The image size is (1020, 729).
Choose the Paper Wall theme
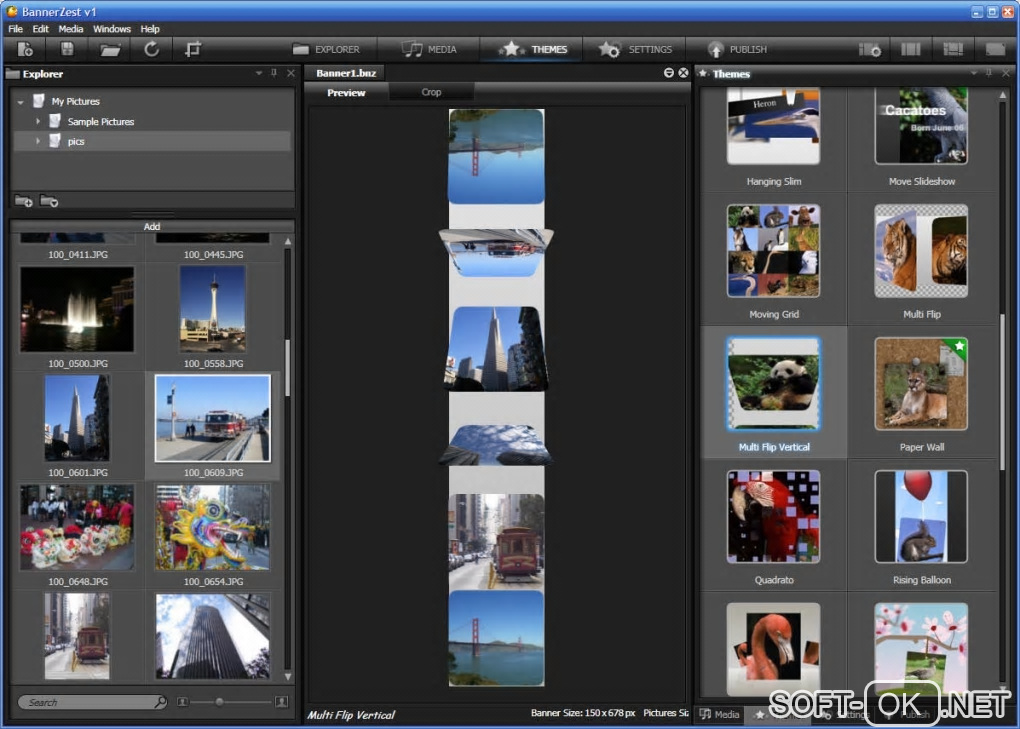point(921,384)
